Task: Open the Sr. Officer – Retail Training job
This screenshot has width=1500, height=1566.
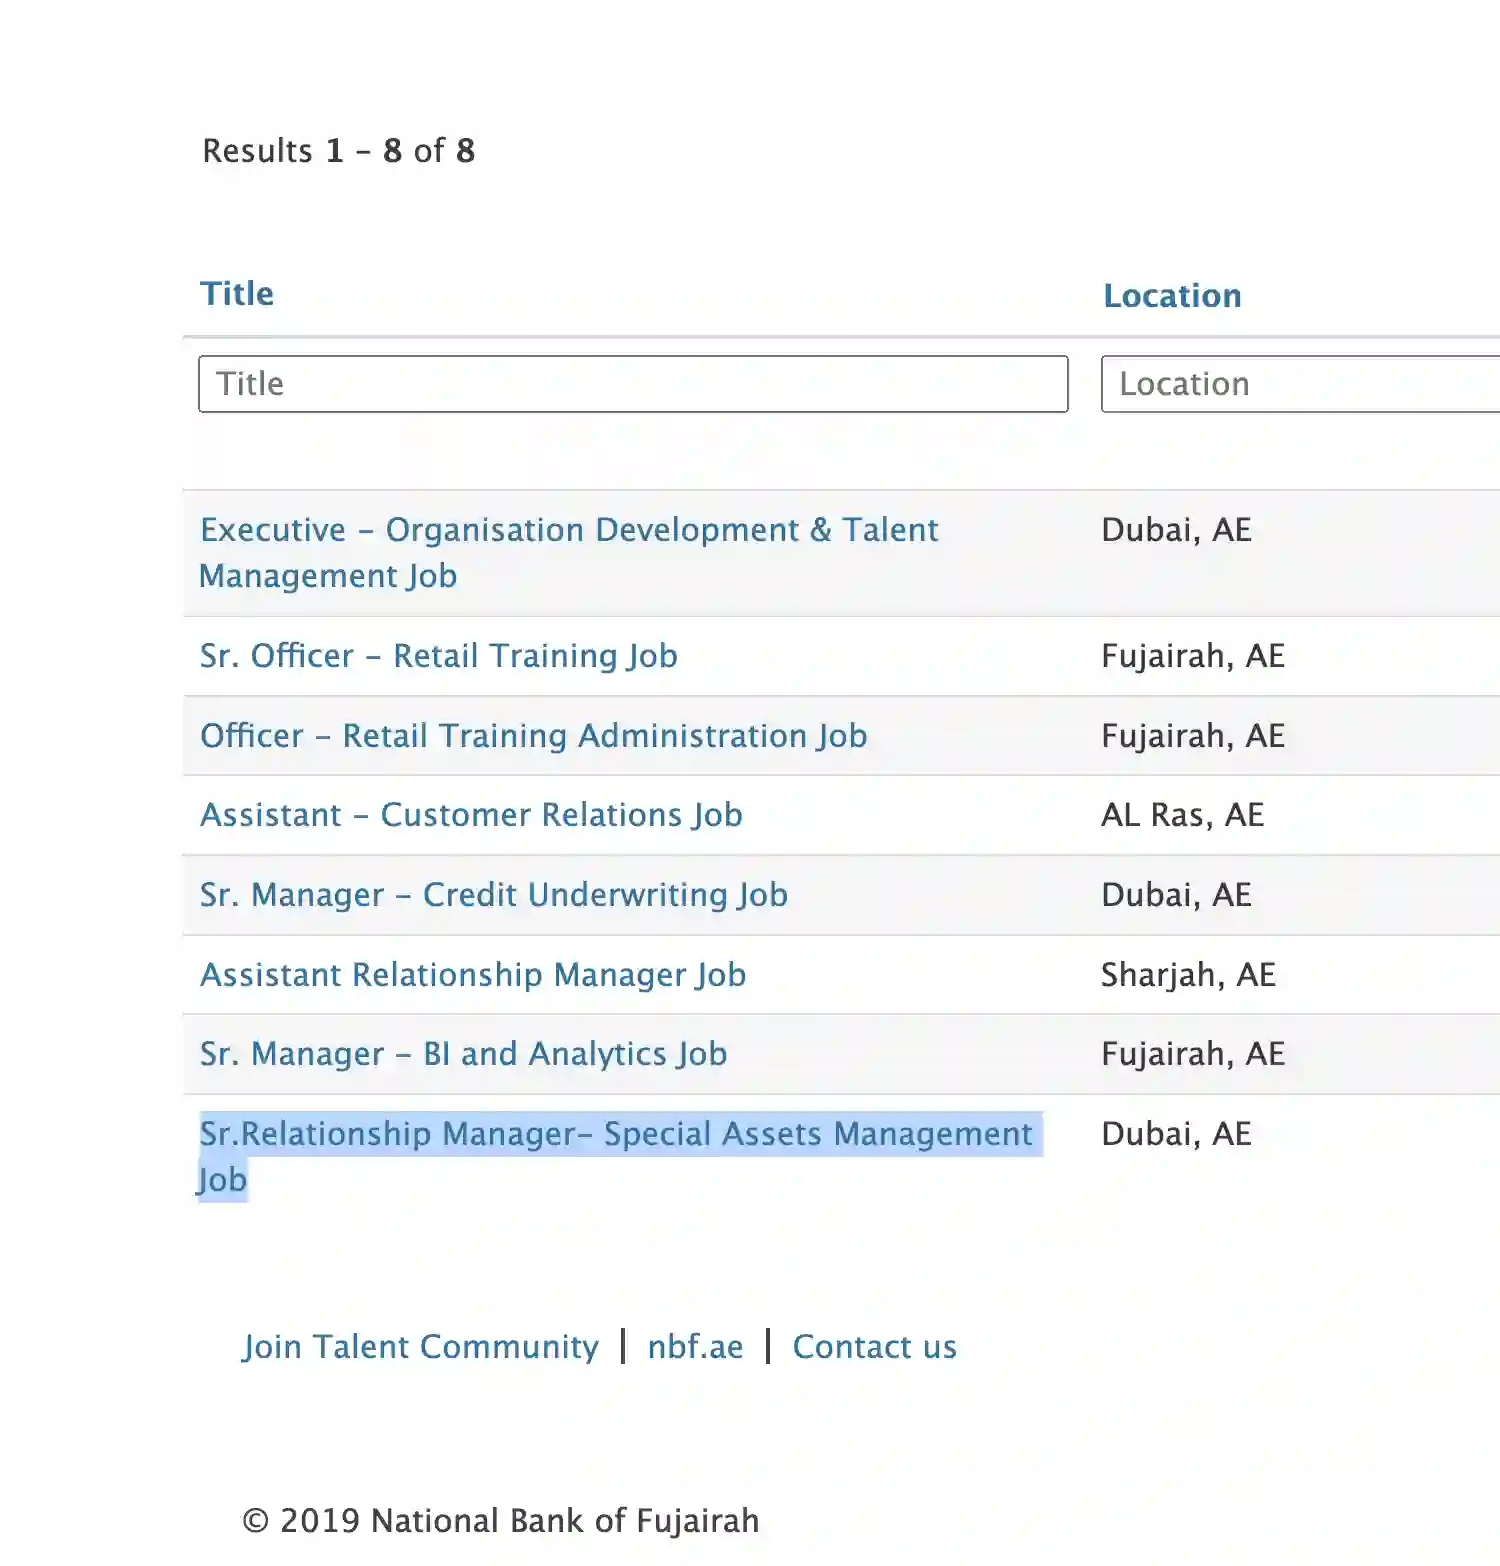Action: click(438, 656)
